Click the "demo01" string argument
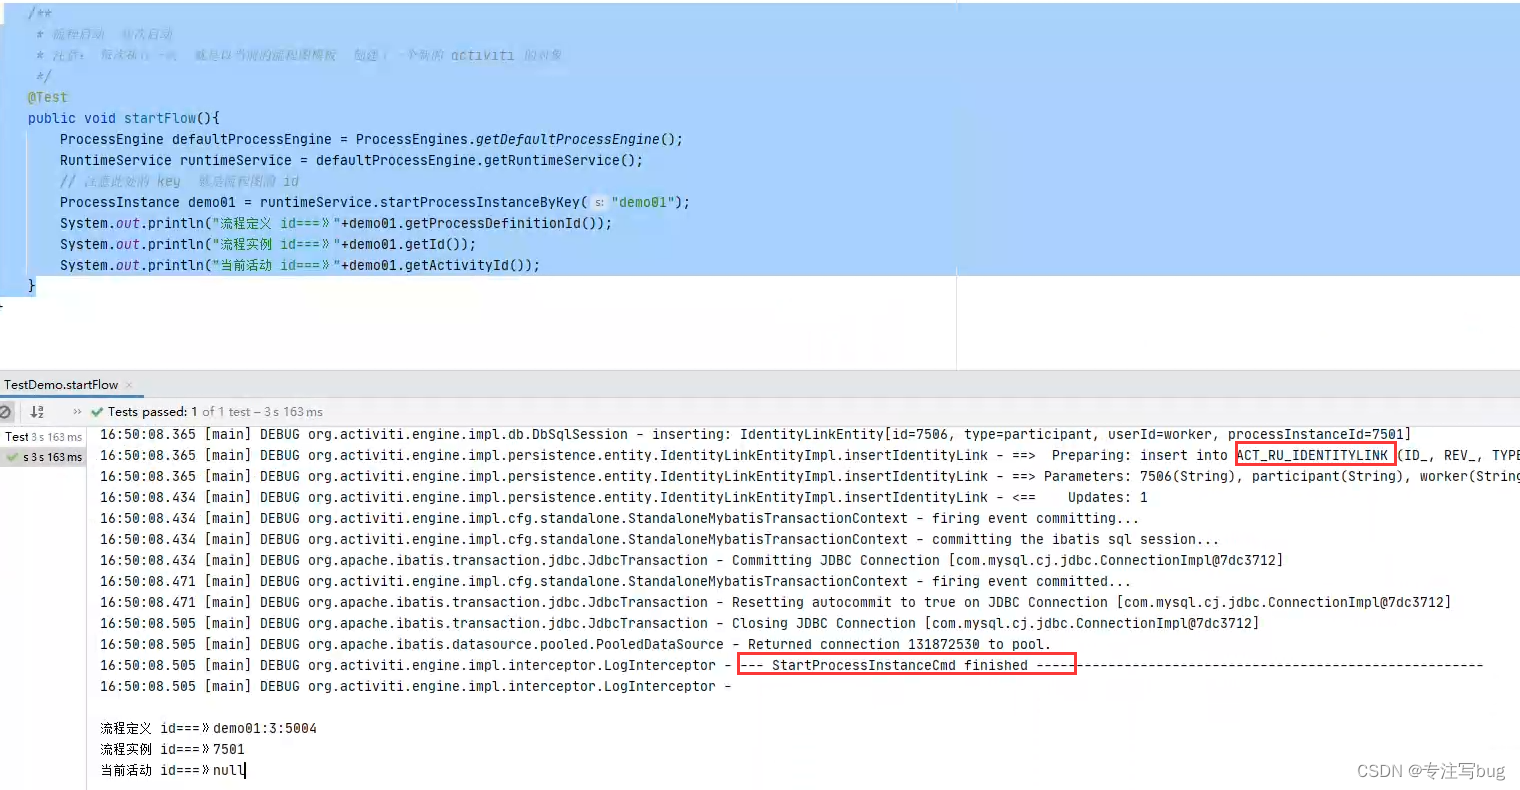This screenshot has width=1520, height=790. pyautogui.click(x=642, y=202)
